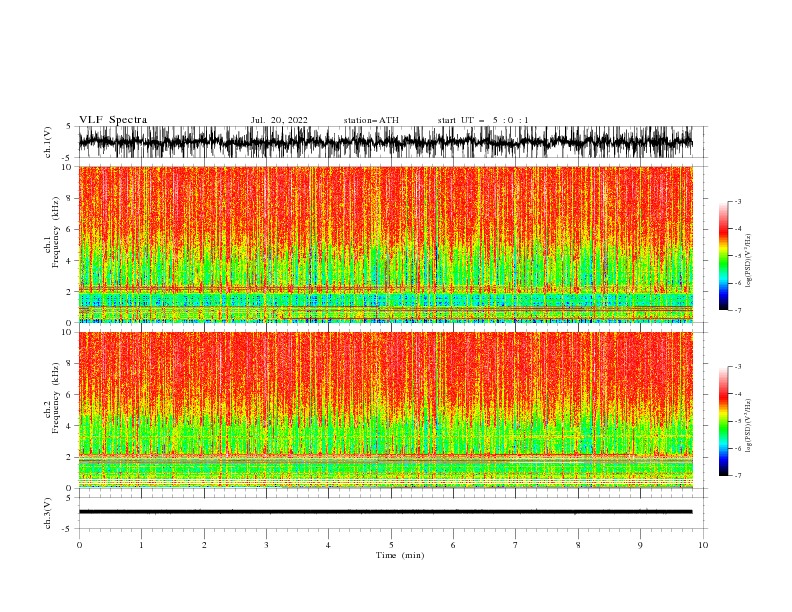Click the "ch.1 Frequency (kHz)" axis label

[52, 231]
